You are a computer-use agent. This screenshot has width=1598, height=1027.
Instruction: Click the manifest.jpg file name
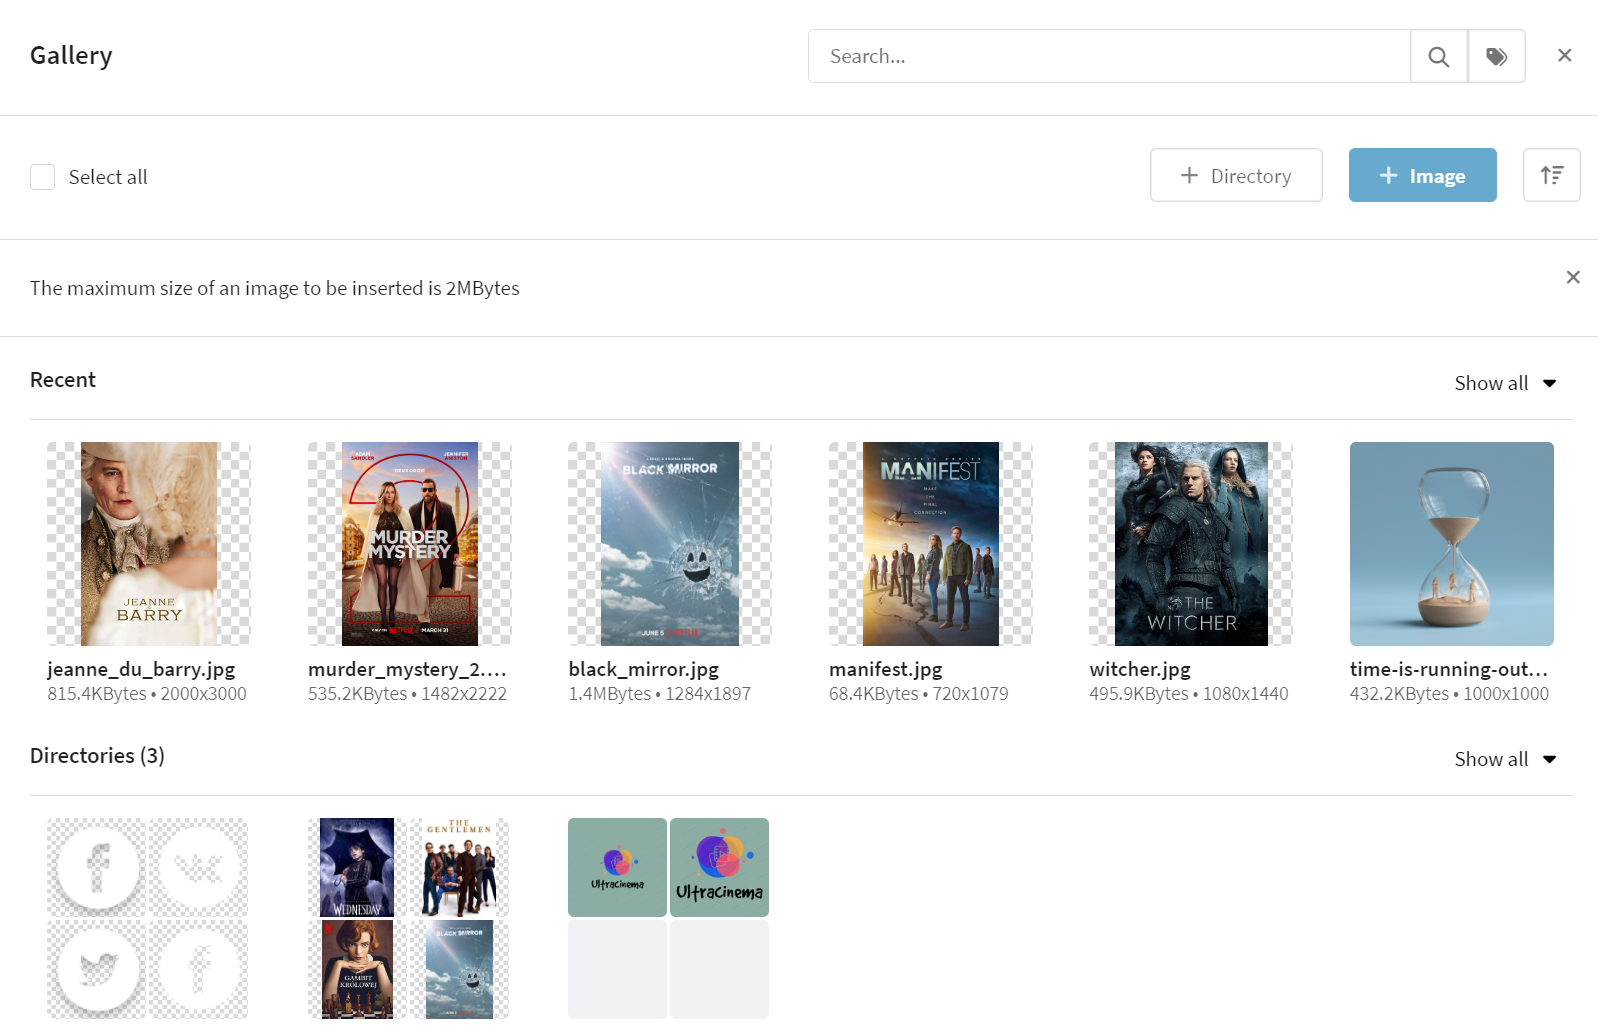click(x=886, y=669)
